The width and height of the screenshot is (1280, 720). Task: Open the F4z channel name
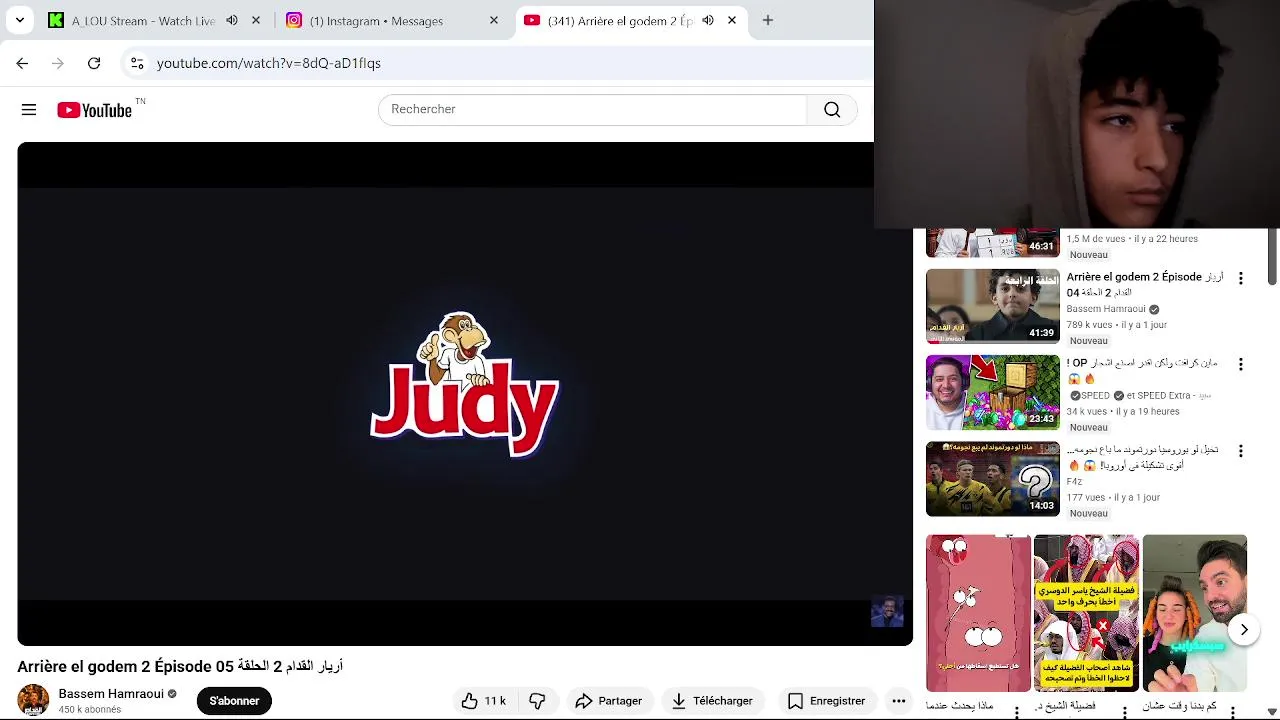(1074, 482)
